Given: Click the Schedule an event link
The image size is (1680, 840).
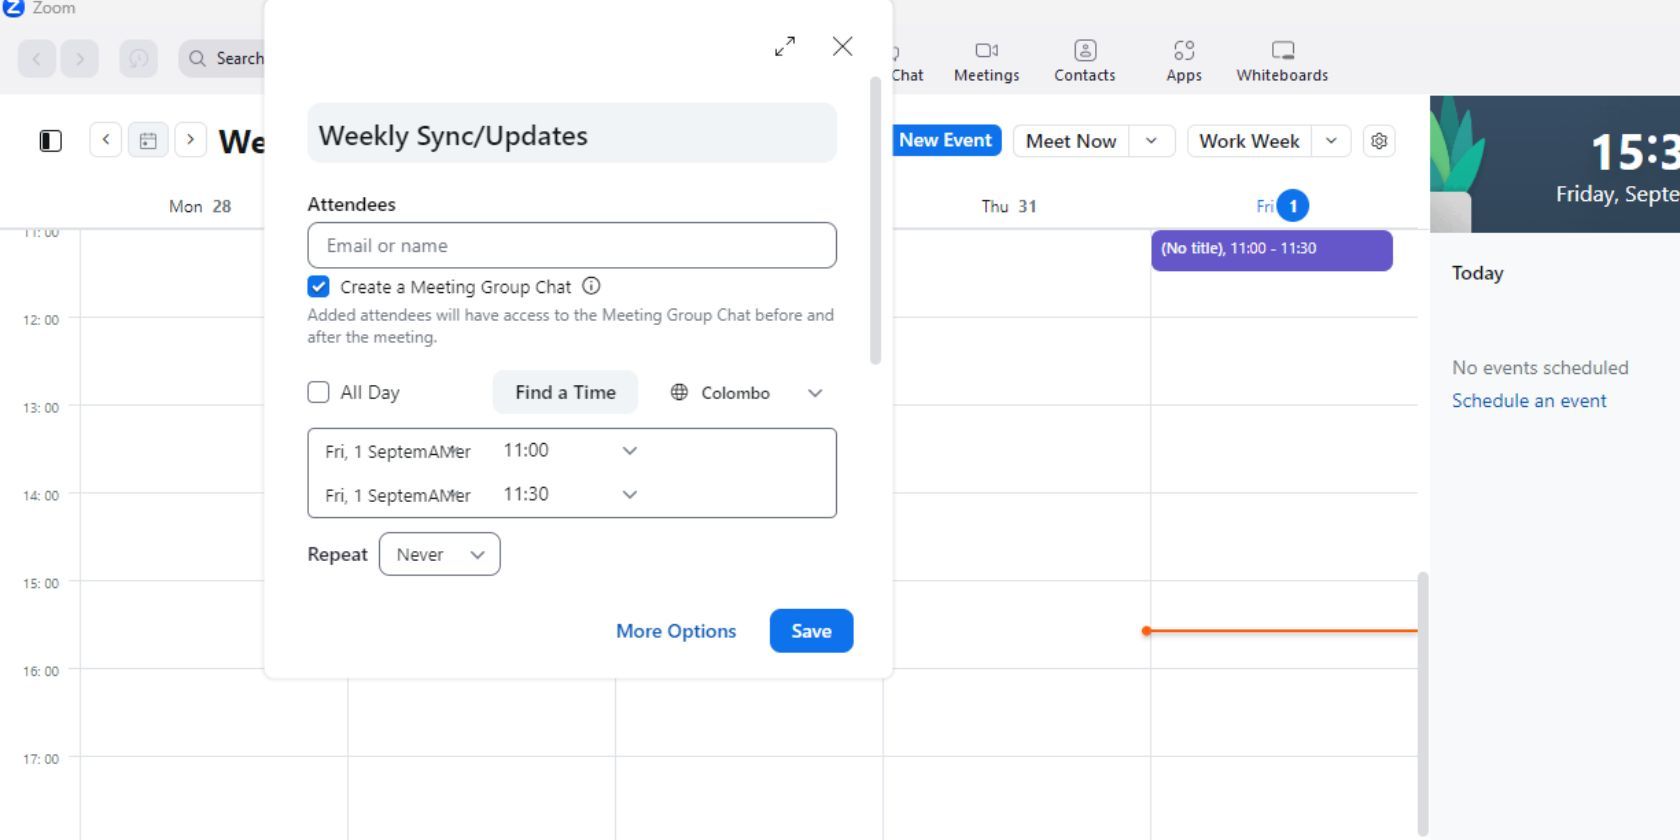Looking at the screenshot, I should (x=1529, y=401).
